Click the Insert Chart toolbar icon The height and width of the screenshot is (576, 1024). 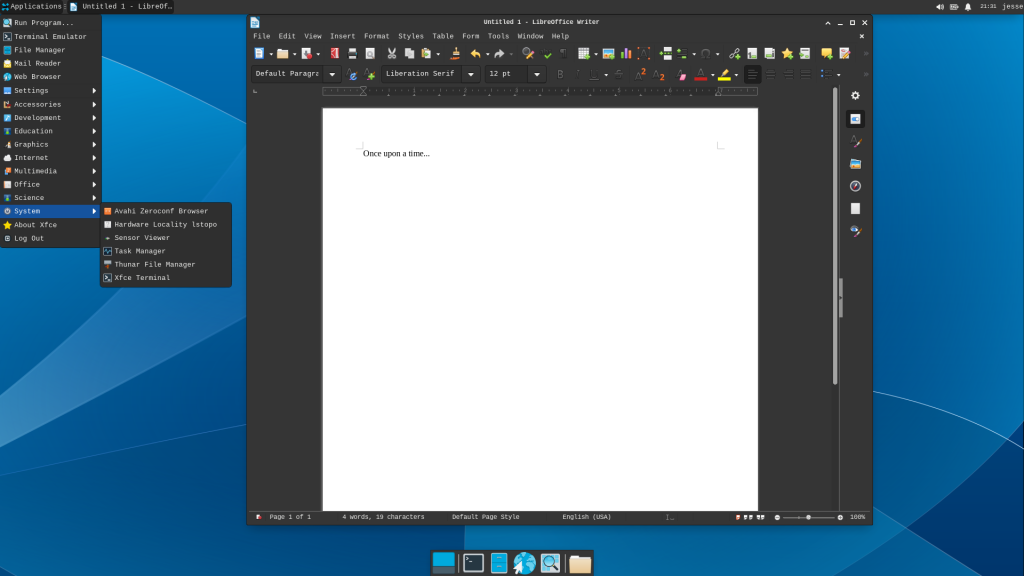coord(625,54)
